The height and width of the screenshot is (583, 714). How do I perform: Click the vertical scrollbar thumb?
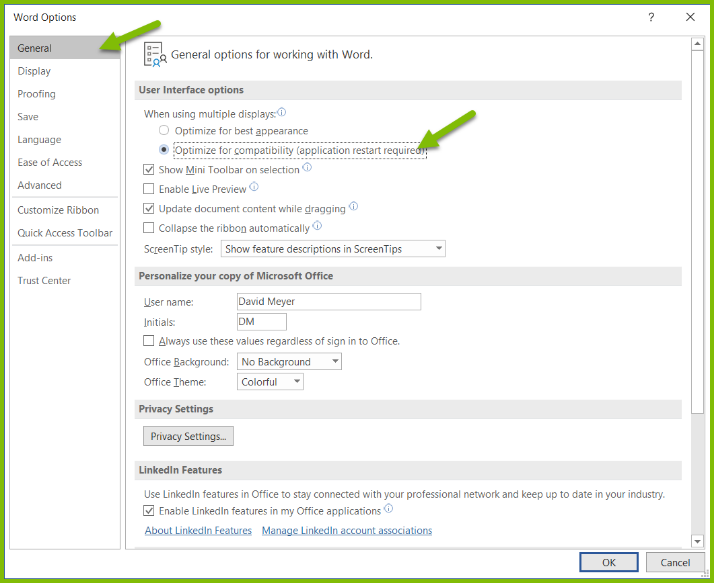tap(697, 232)
